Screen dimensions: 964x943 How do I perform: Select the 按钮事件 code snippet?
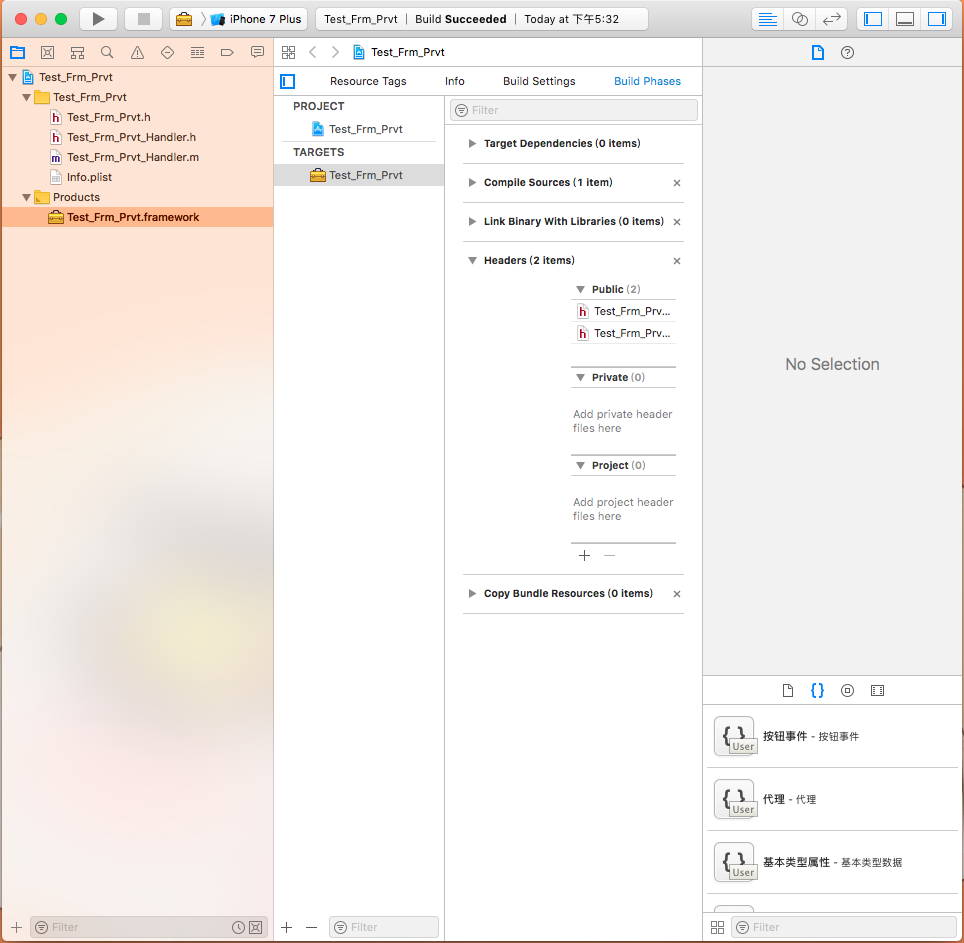click(832, 736)
